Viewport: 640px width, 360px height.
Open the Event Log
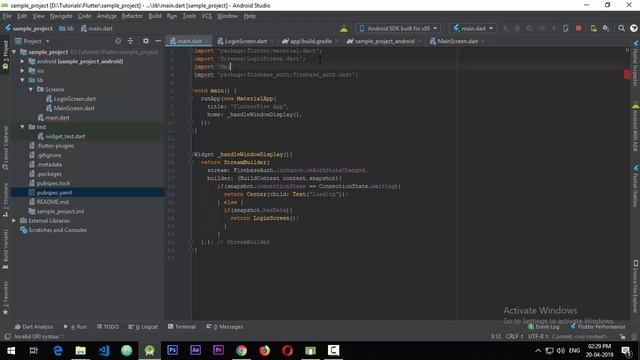[544, 327]
